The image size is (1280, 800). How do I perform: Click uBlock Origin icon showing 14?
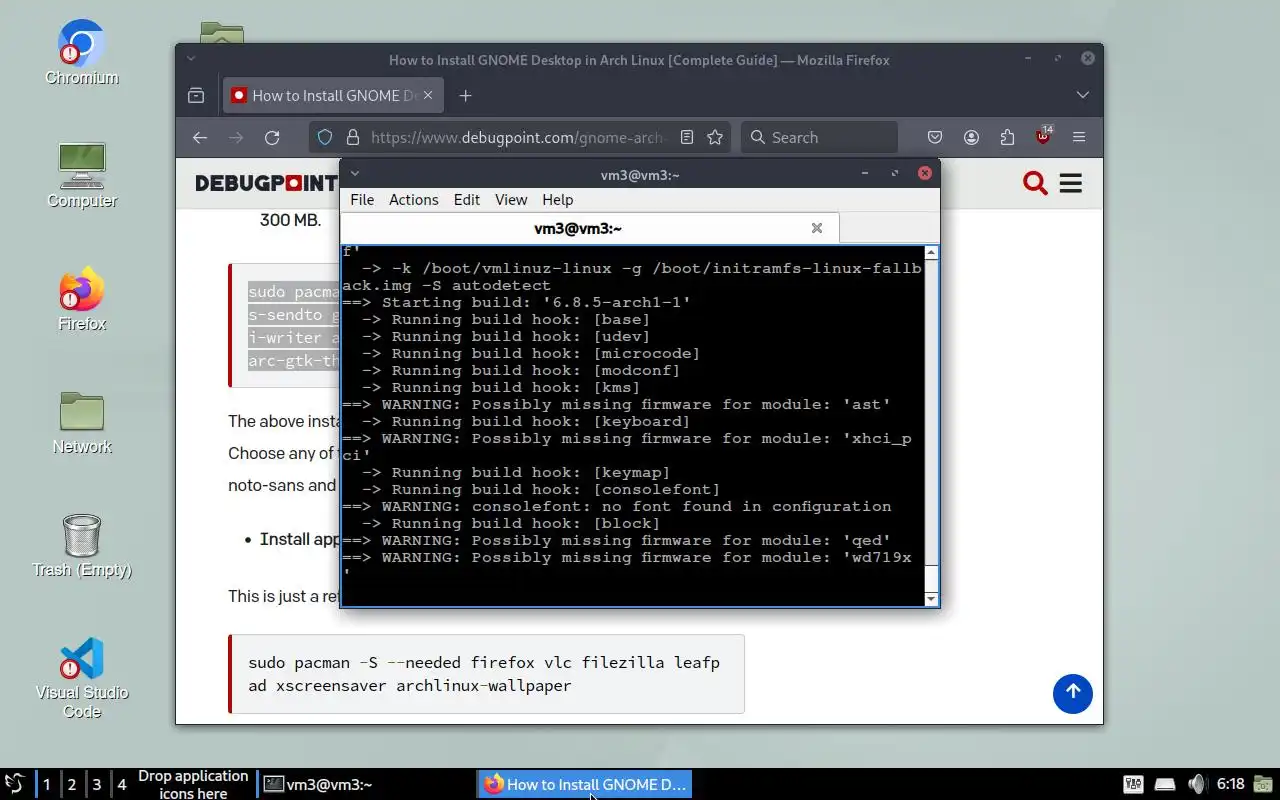(1044, 136)
